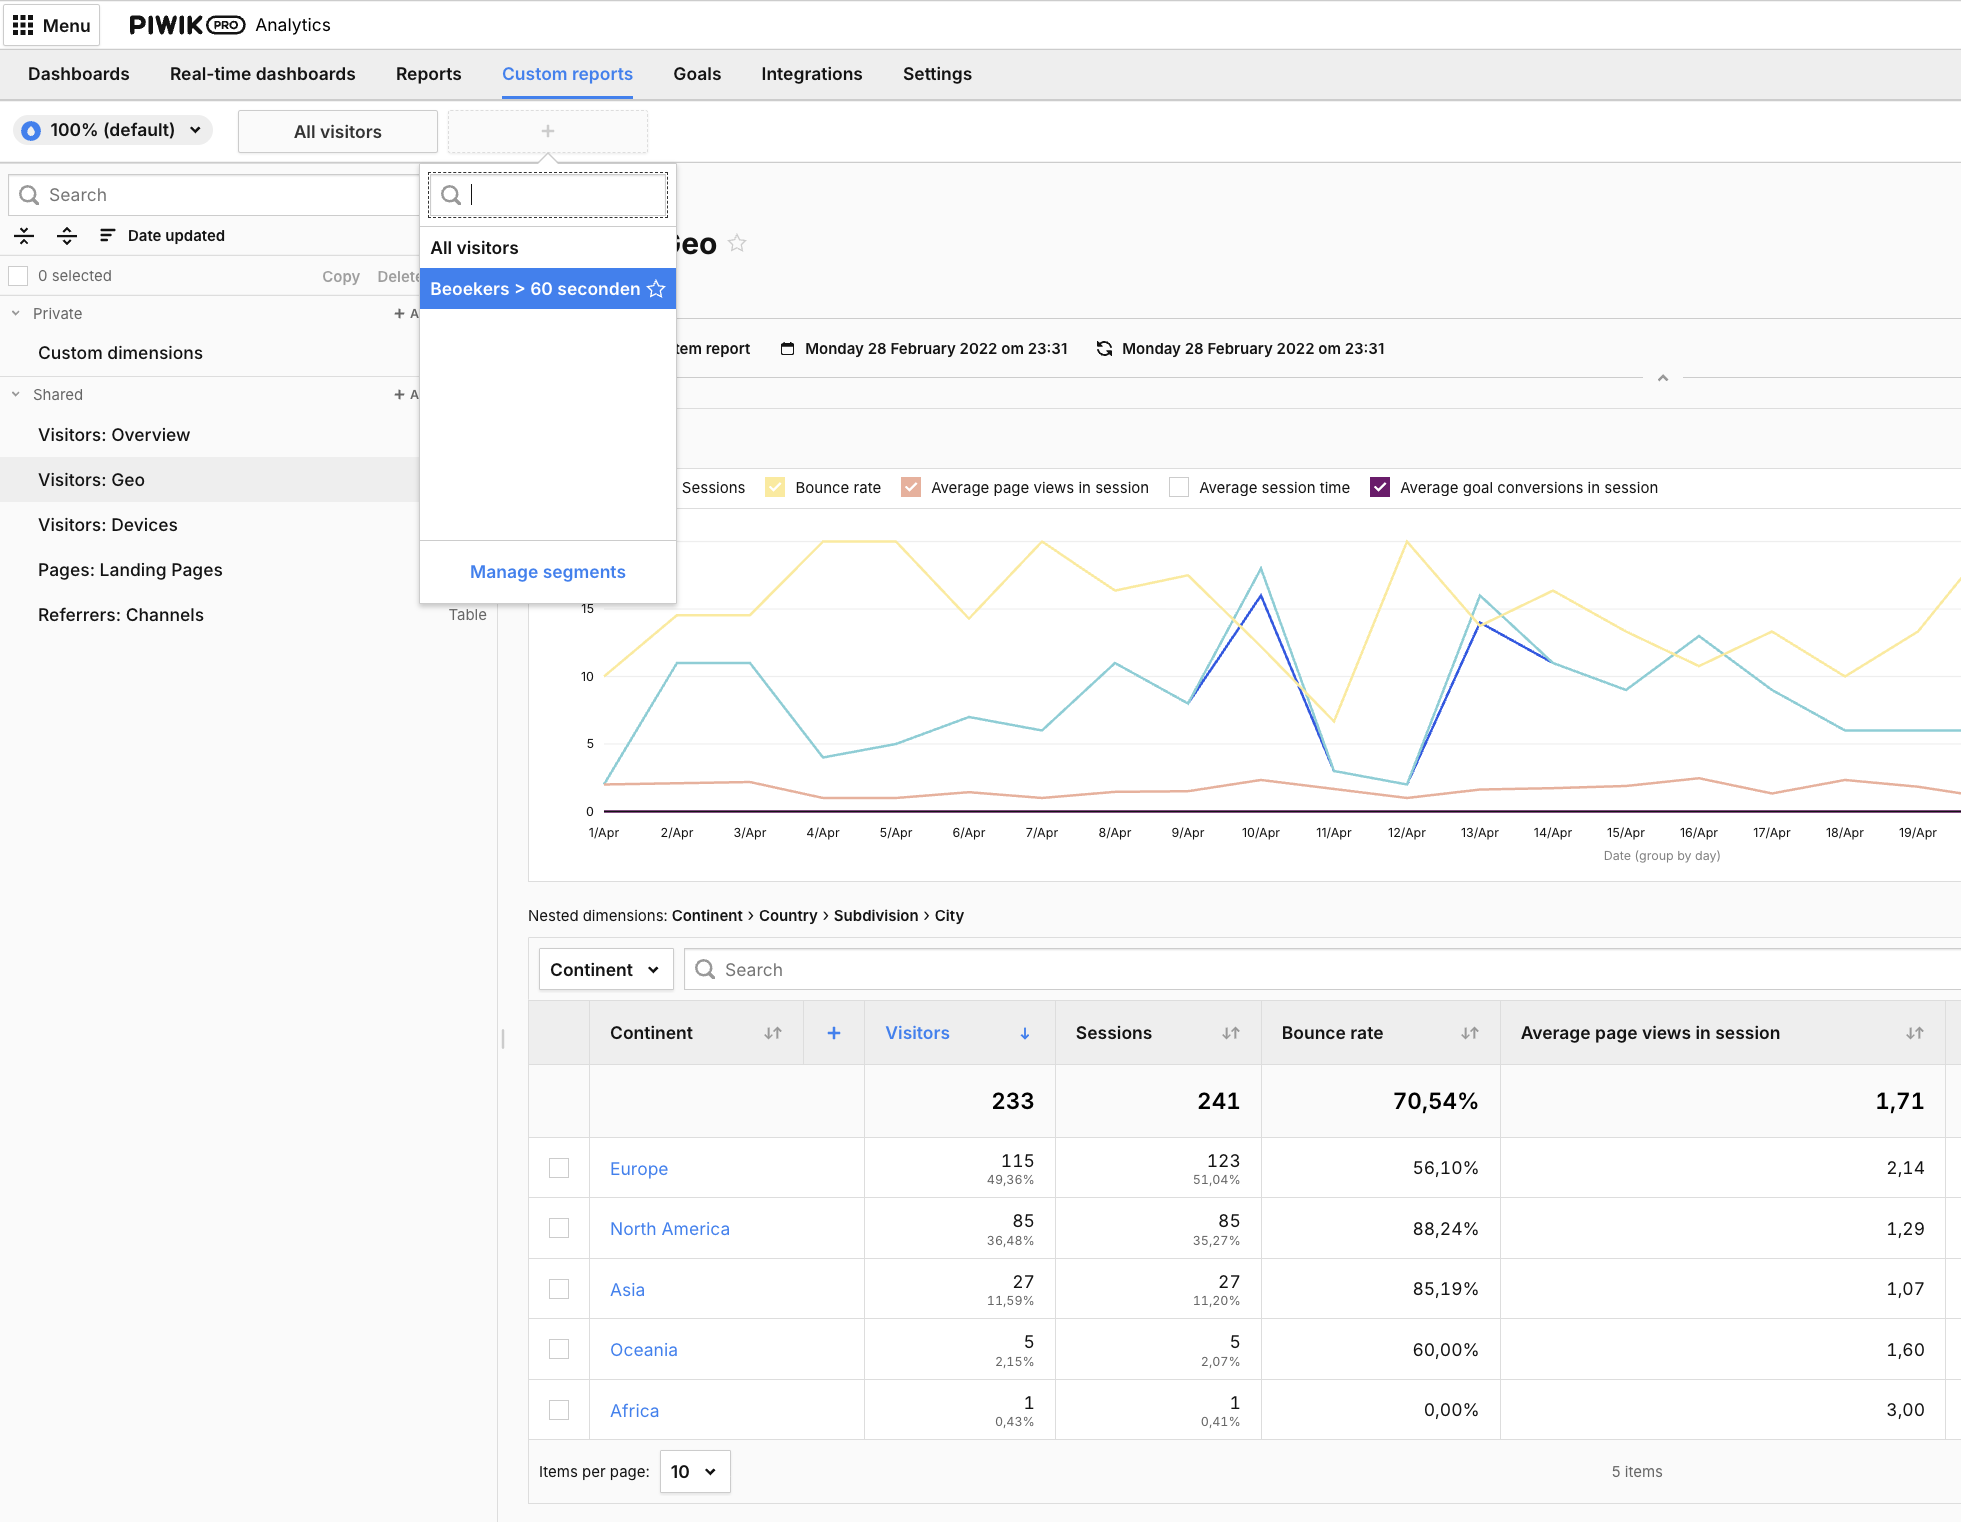Click the sidebar Search magnifier icon

29,195
